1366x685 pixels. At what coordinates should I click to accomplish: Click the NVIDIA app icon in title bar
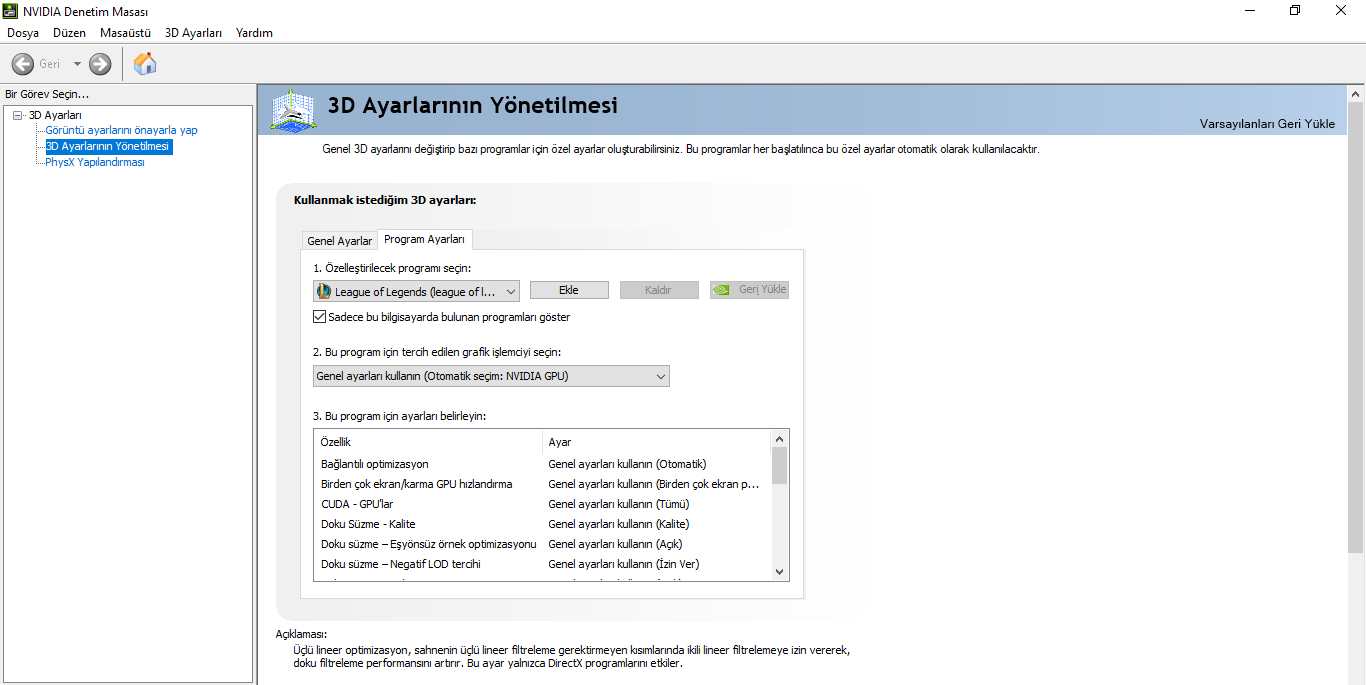click(9, 11)
